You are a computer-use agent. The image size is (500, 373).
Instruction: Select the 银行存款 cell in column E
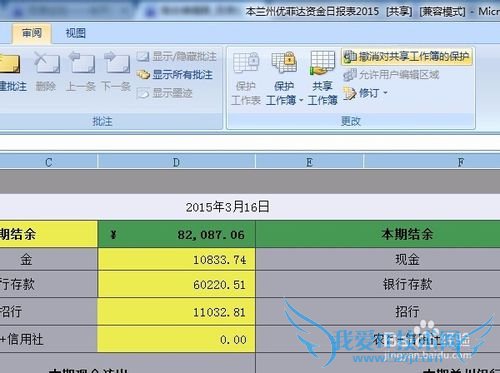378,284
